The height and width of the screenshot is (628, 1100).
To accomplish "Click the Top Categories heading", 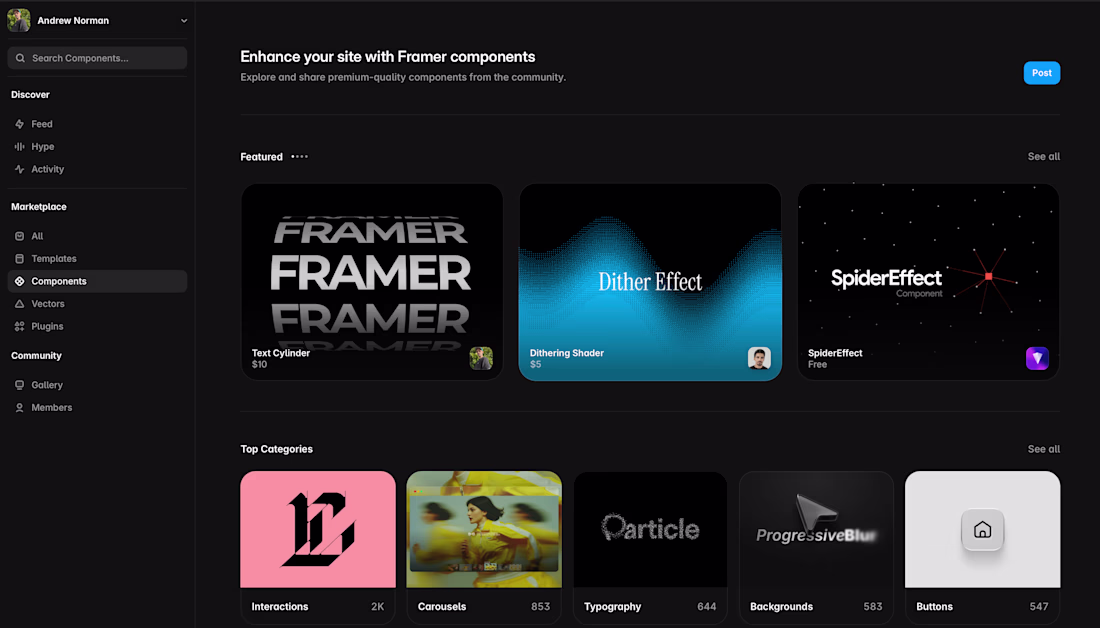I will 276,449.
